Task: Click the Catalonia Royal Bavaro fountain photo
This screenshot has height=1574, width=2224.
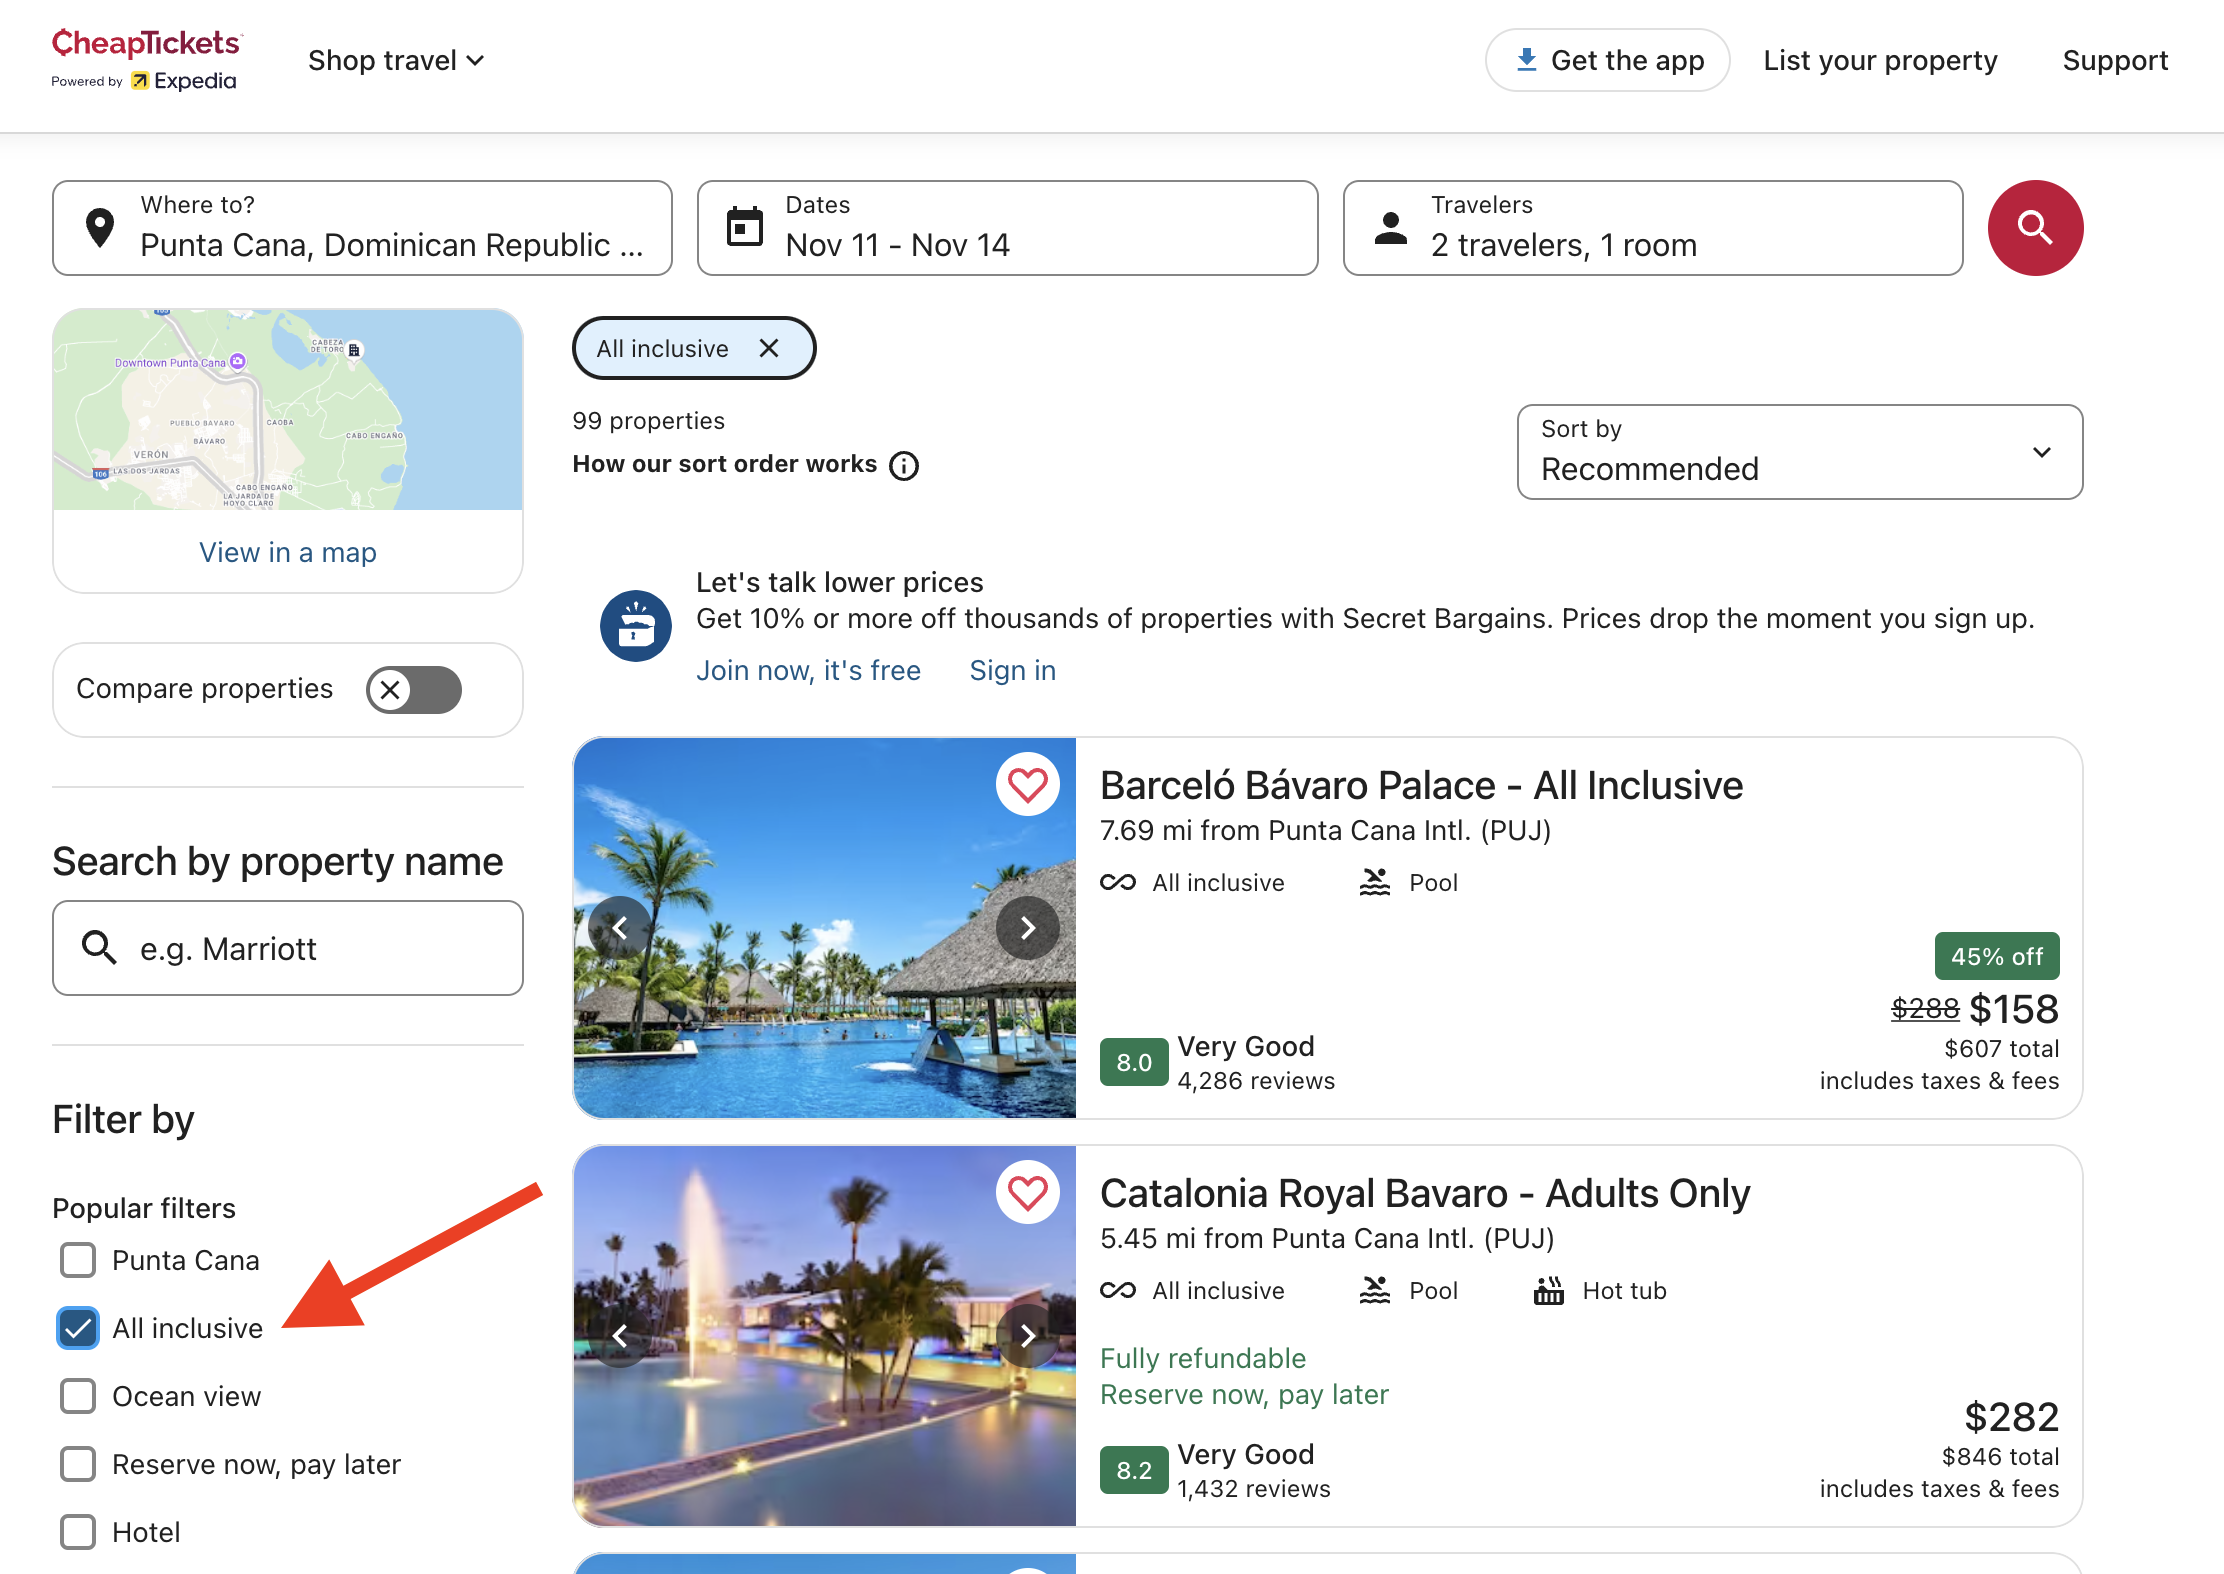Action: click(825, 1336)
